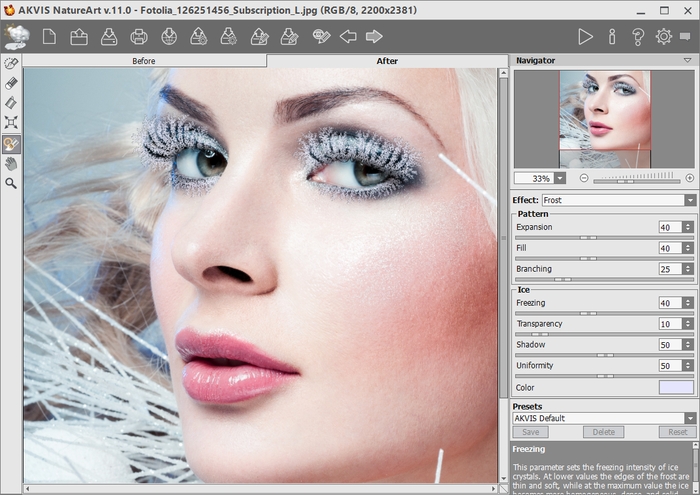Select the Zoom magnifier tool
Viewport: 700px width, 495px height.
[11, 183]
